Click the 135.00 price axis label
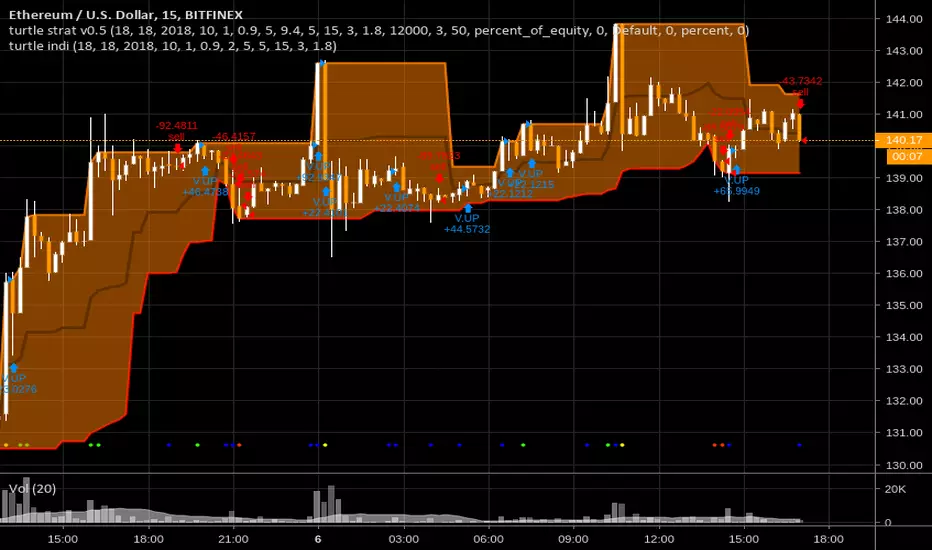Viewport: 932px width, 550px height. click(904, 306)
